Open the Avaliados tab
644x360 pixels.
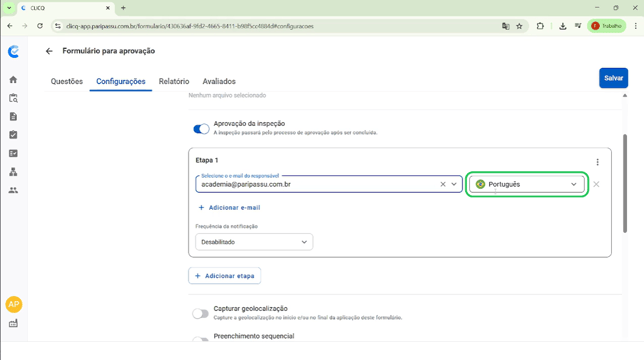[219, 81]
